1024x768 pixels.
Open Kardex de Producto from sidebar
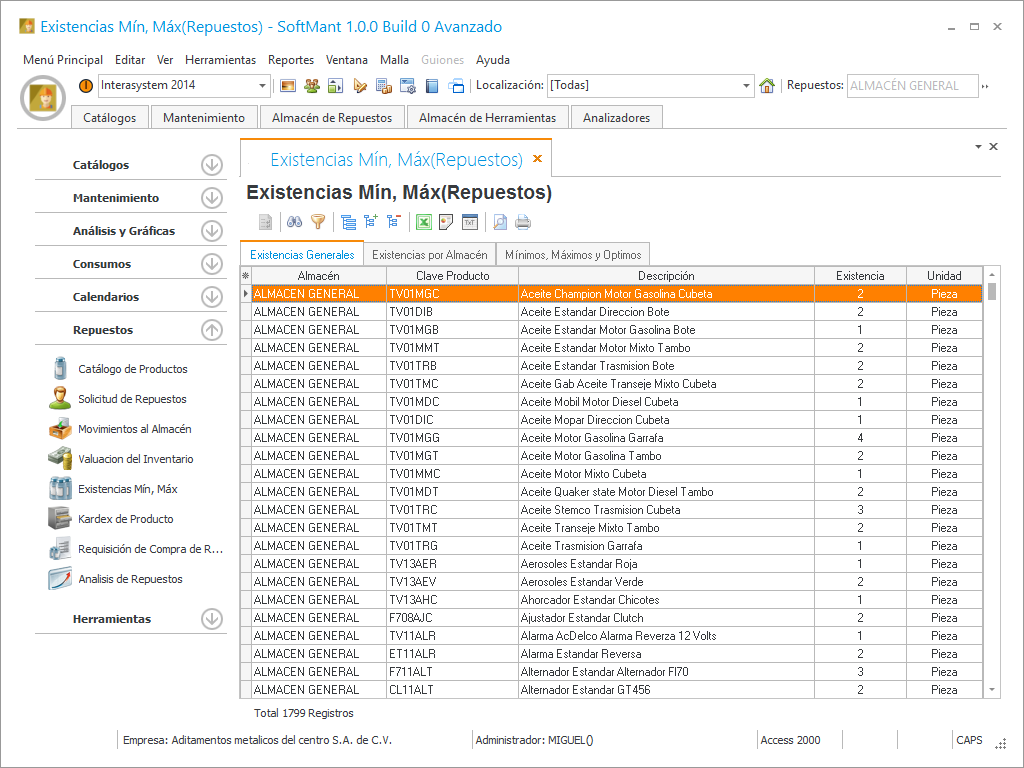125,519
